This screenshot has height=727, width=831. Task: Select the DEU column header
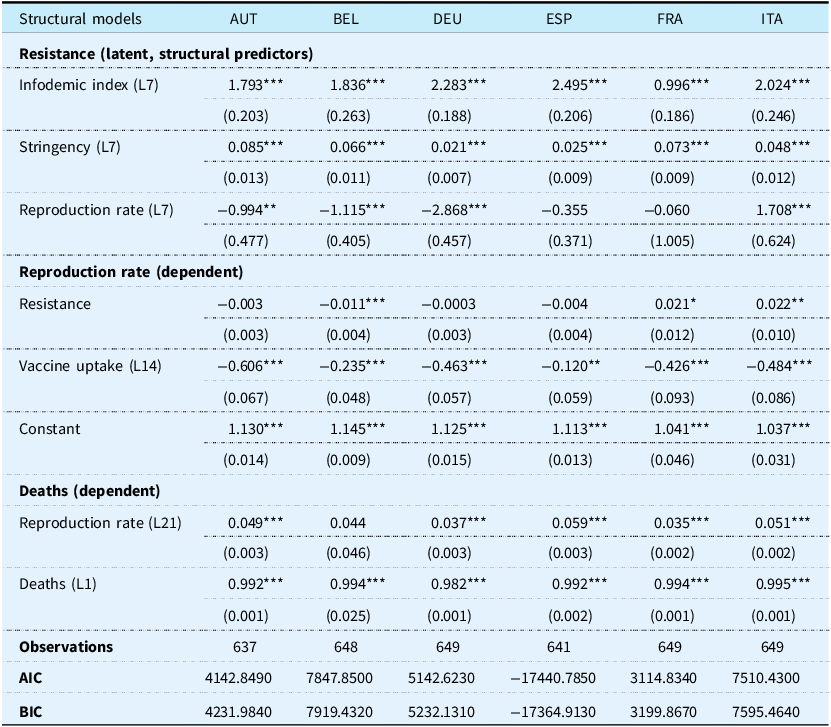click(x=447, y=19)
